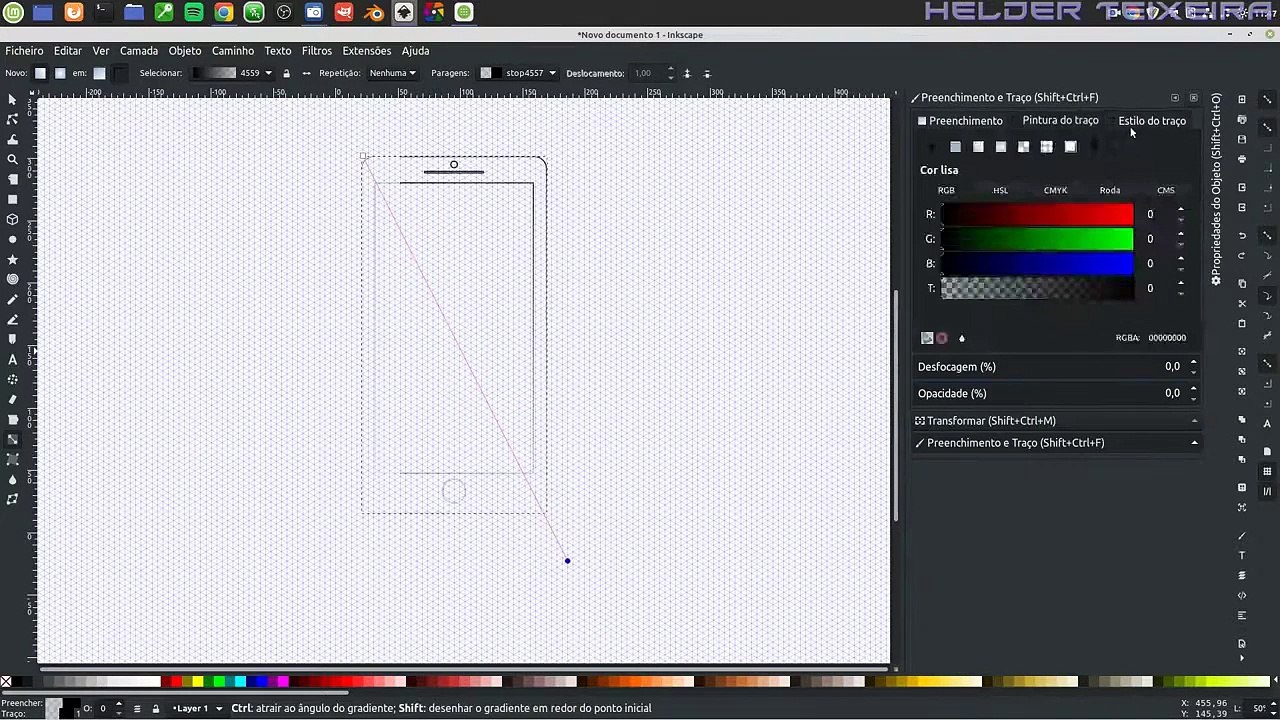Click the Undo icon in right toolbar

(1242, 235)
